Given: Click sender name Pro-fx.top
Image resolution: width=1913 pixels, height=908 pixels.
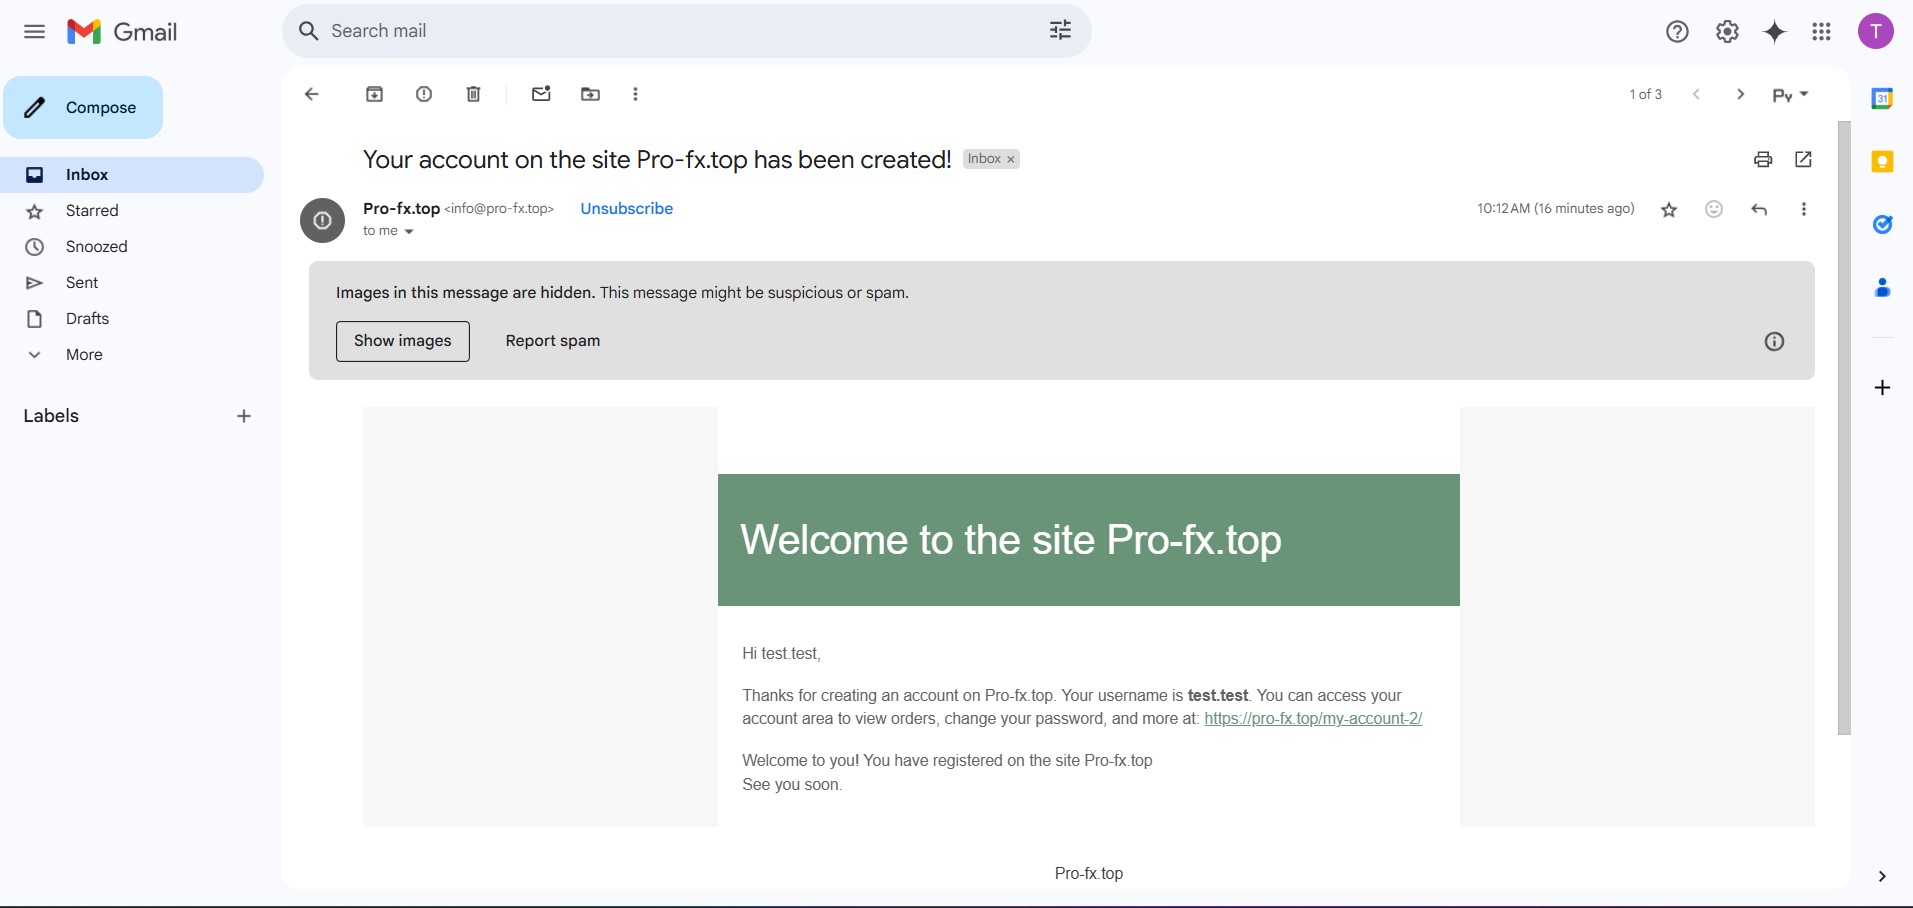Looking at the screenshot, I should (x=401, y=209).
